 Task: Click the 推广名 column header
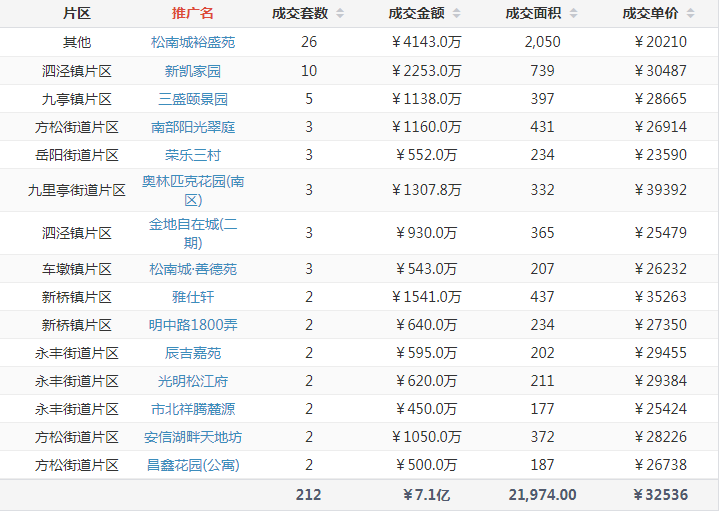pos(193,13)
